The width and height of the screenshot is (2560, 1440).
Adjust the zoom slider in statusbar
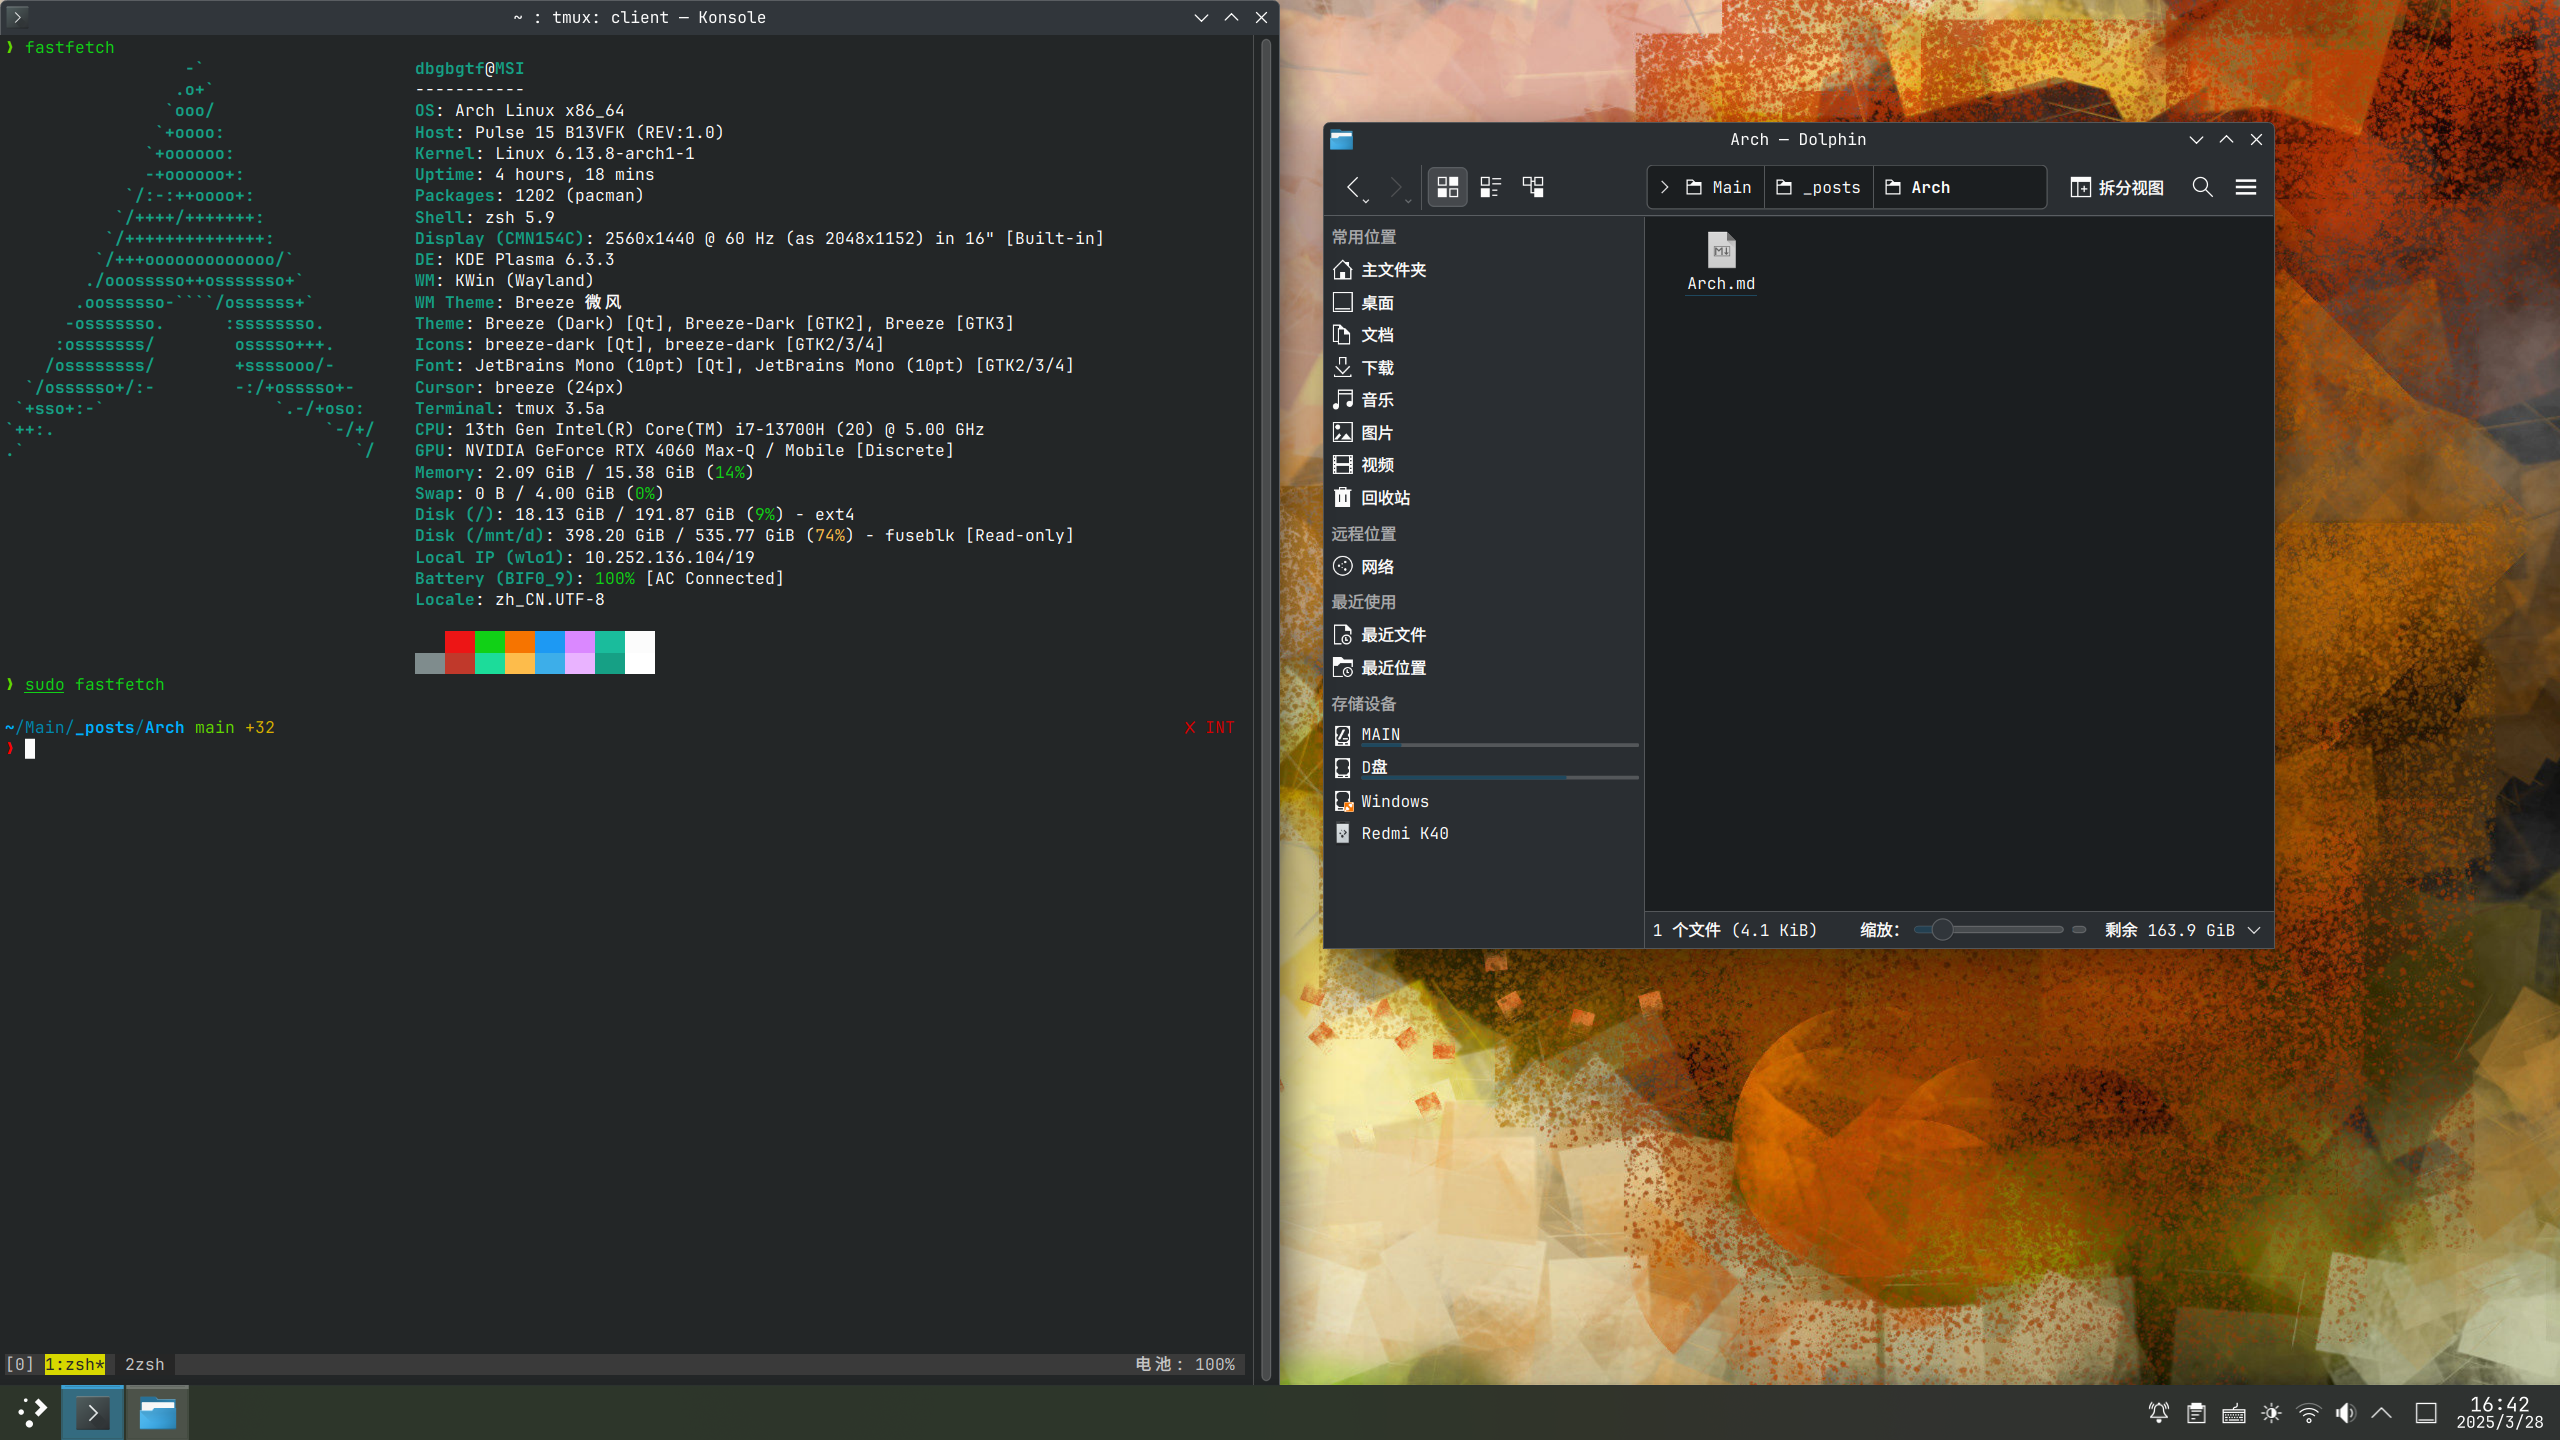(x=1942, y=930)
